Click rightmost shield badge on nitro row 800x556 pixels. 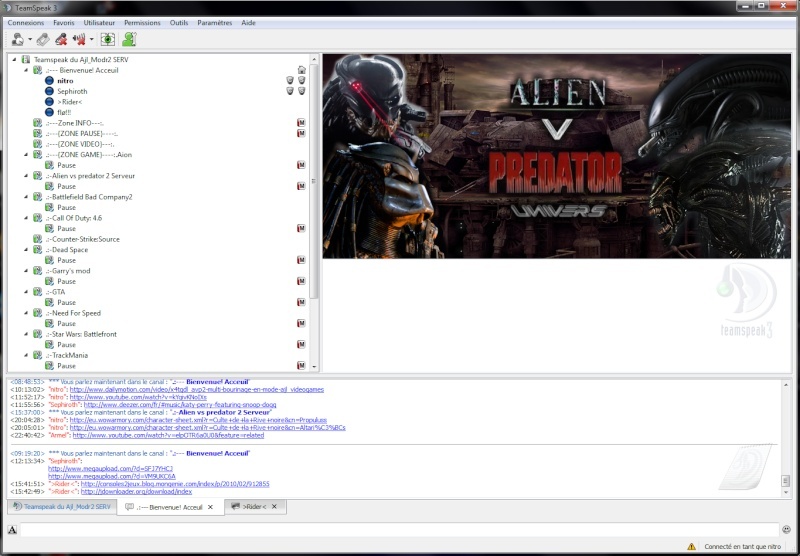(x=302, y=81)
